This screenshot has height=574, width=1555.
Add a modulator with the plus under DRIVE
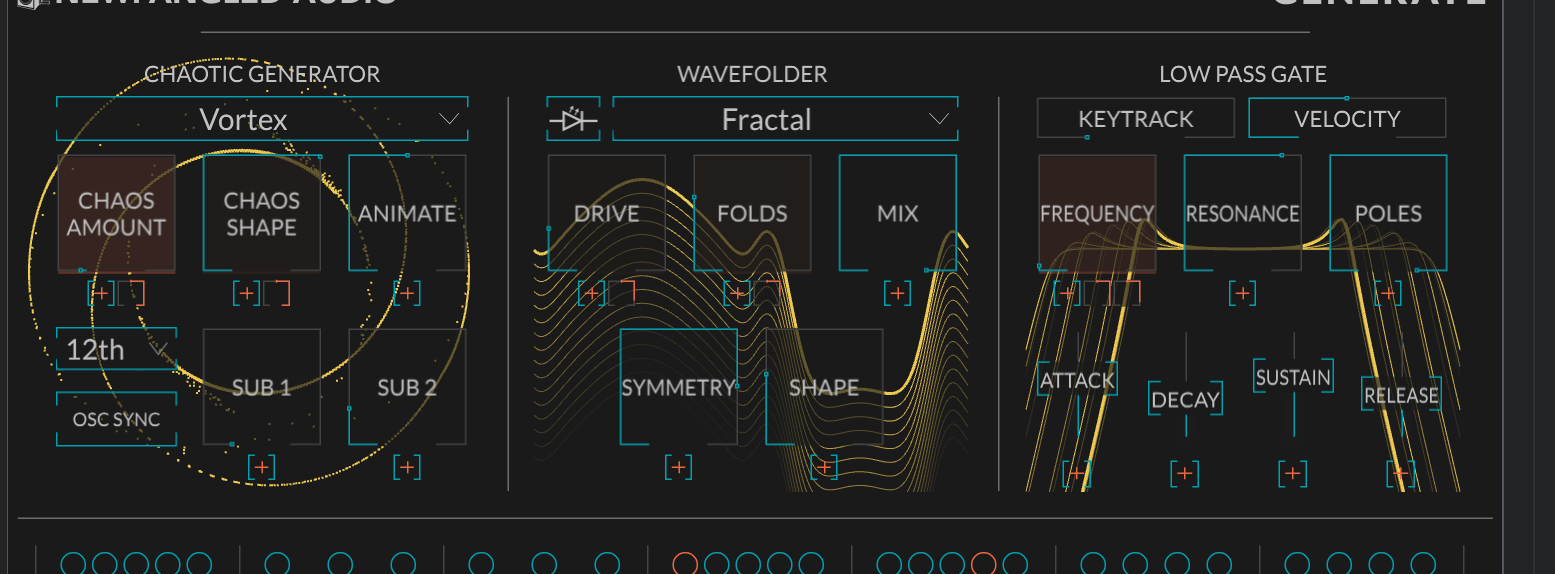[x=591, y=293]
